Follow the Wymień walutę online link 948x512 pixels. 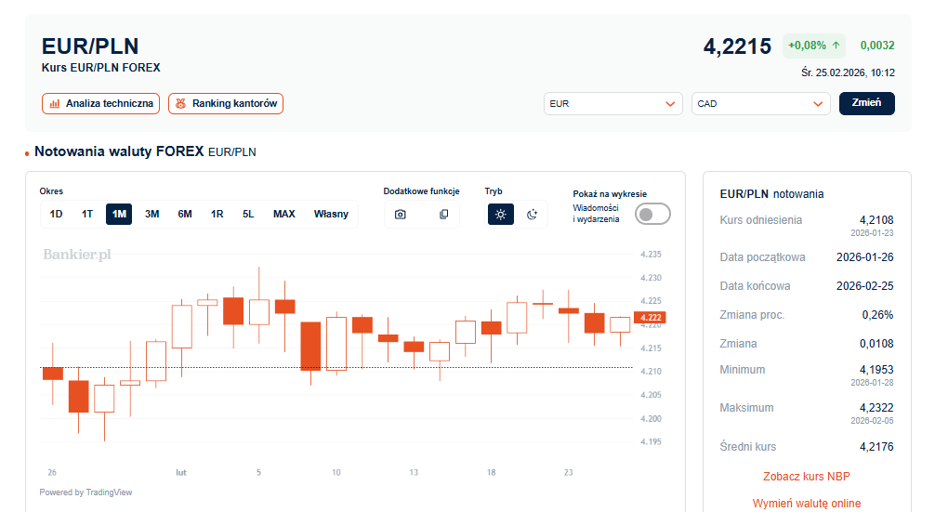[x=807, y=504]
